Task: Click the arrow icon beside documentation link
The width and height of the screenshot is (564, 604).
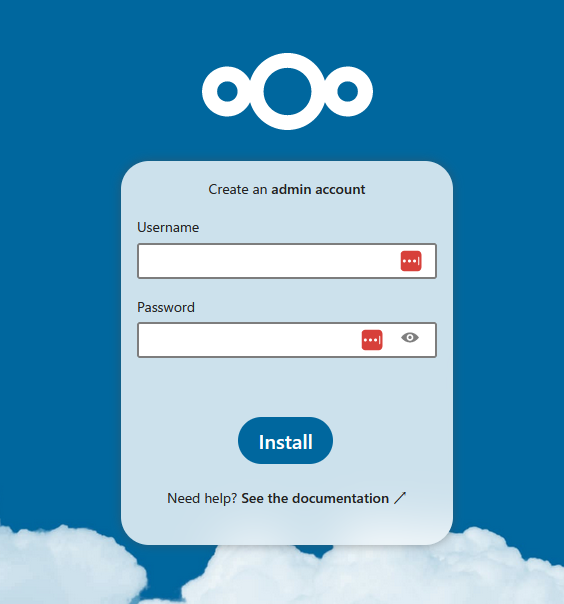Action: click(x=400, y=498)
